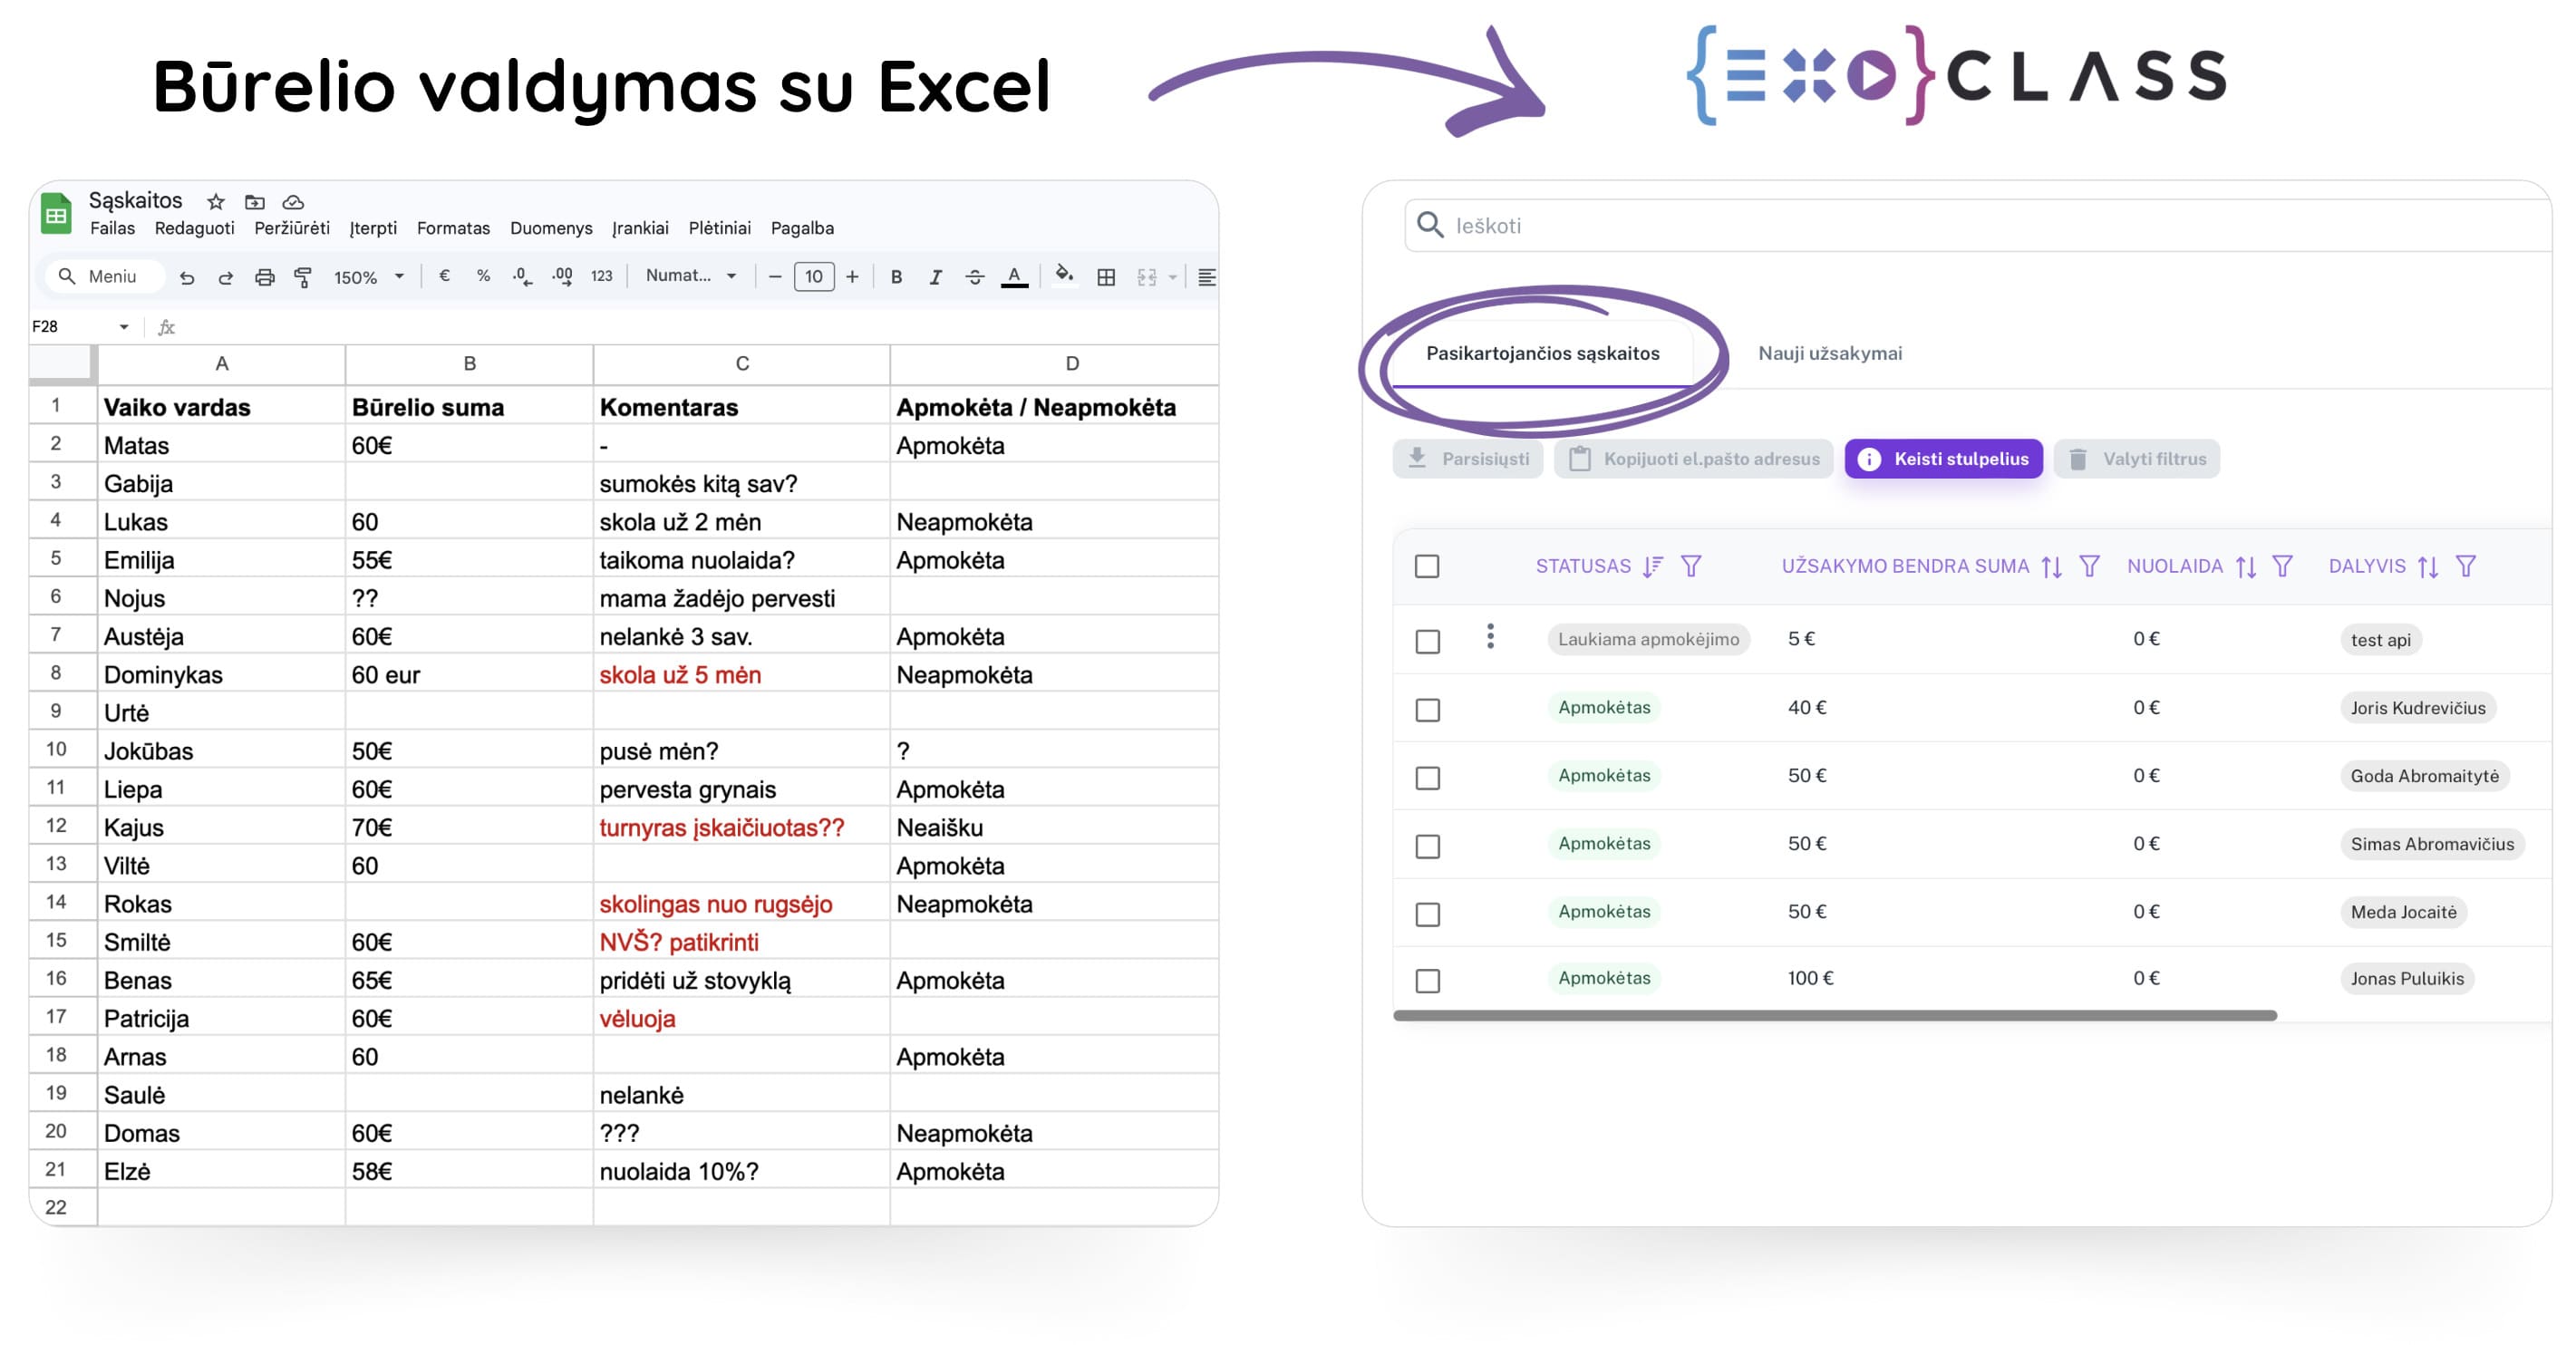Screen dimensions: 2576x1345
Task: Open the 150% zoom dropdown
Action: pos(368,277)
